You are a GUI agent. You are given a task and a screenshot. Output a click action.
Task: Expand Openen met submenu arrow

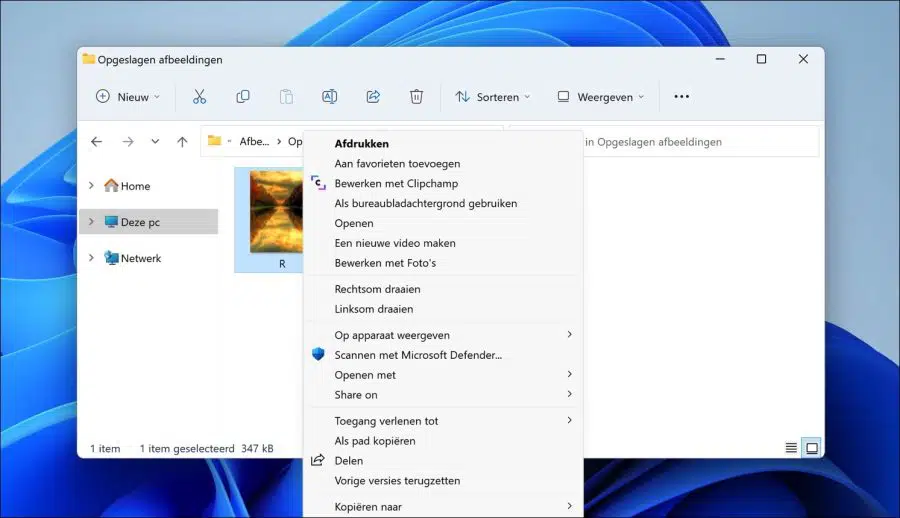tap(569, 374)
